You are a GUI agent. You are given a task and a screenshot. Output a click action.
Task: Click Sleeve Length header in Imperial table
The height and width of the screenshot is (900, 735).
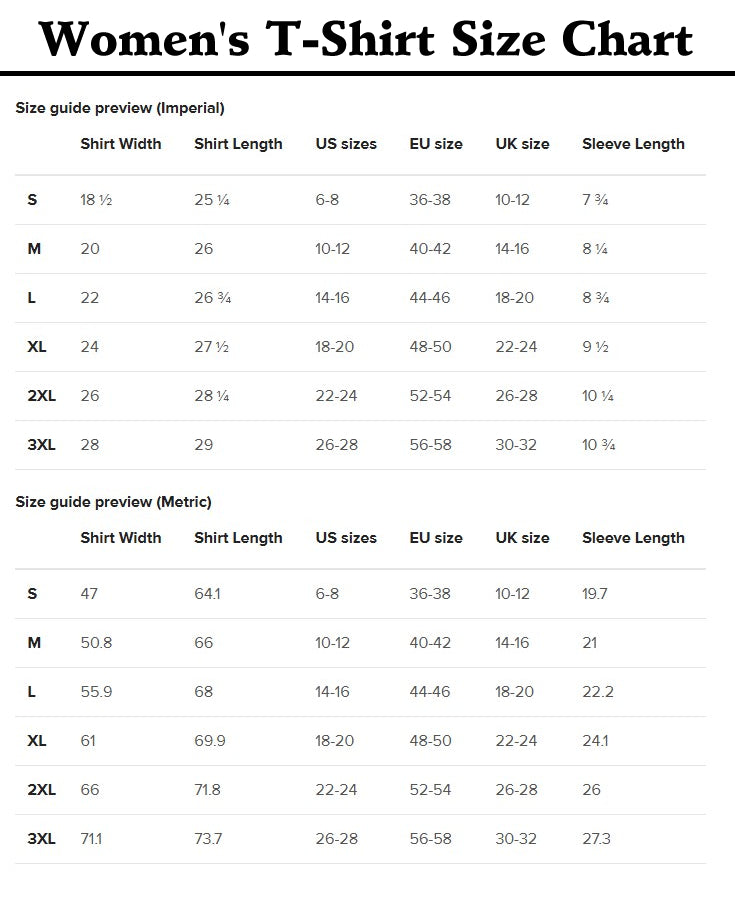pos(633,144)
